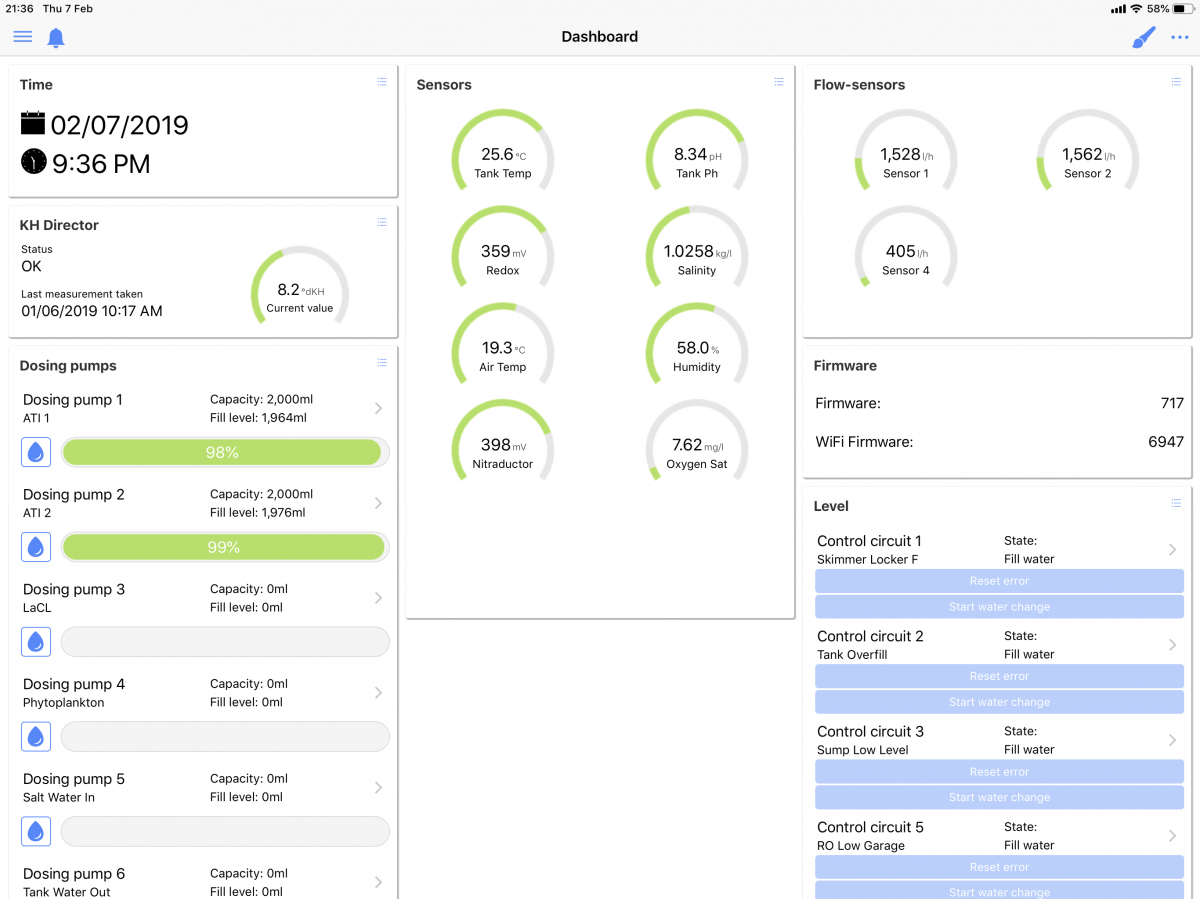The width and height of the screenshot is (1200, 899).
Task: Expand Control circuit 5 chevron
Action: coord(1173,836)
